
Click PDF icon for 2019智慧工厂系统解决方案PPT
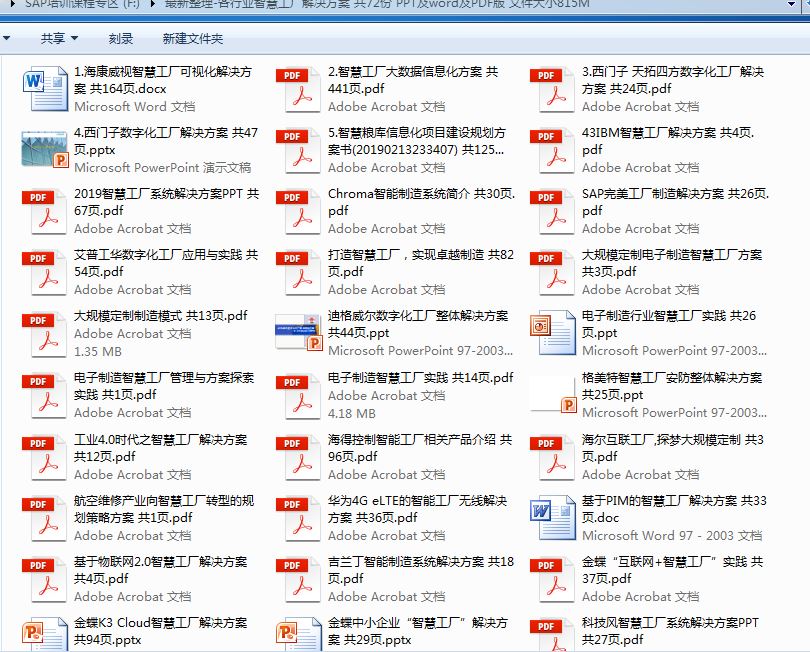[44, 212]
